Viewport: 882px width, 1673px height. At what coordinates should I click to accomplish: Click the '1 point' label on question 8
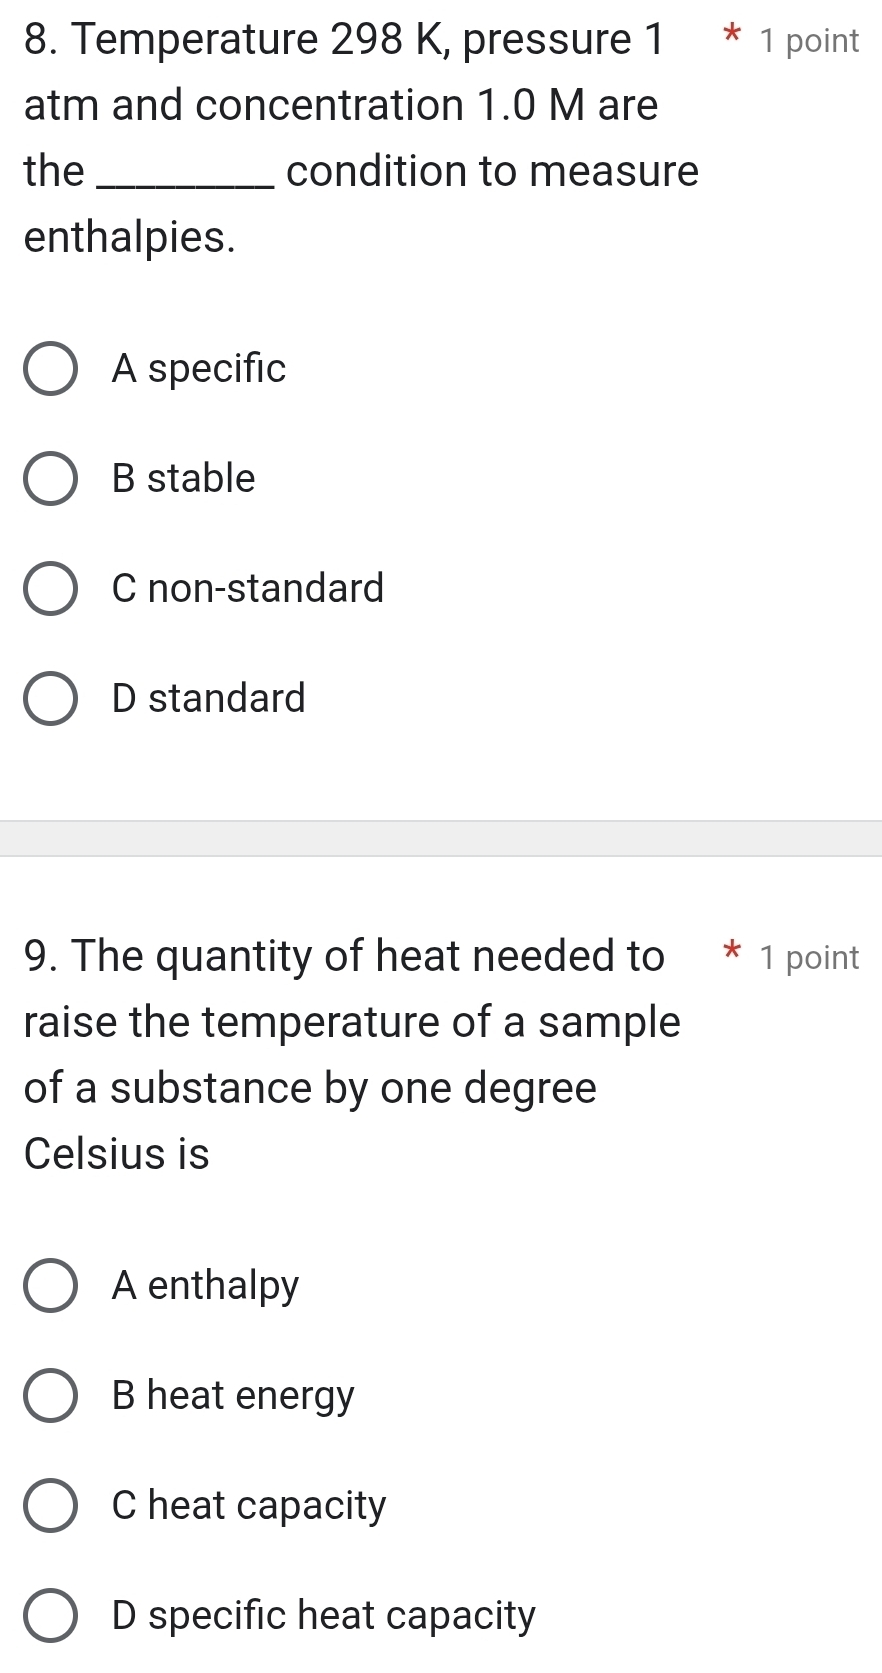pyautogui.click(x=810, y=41)
